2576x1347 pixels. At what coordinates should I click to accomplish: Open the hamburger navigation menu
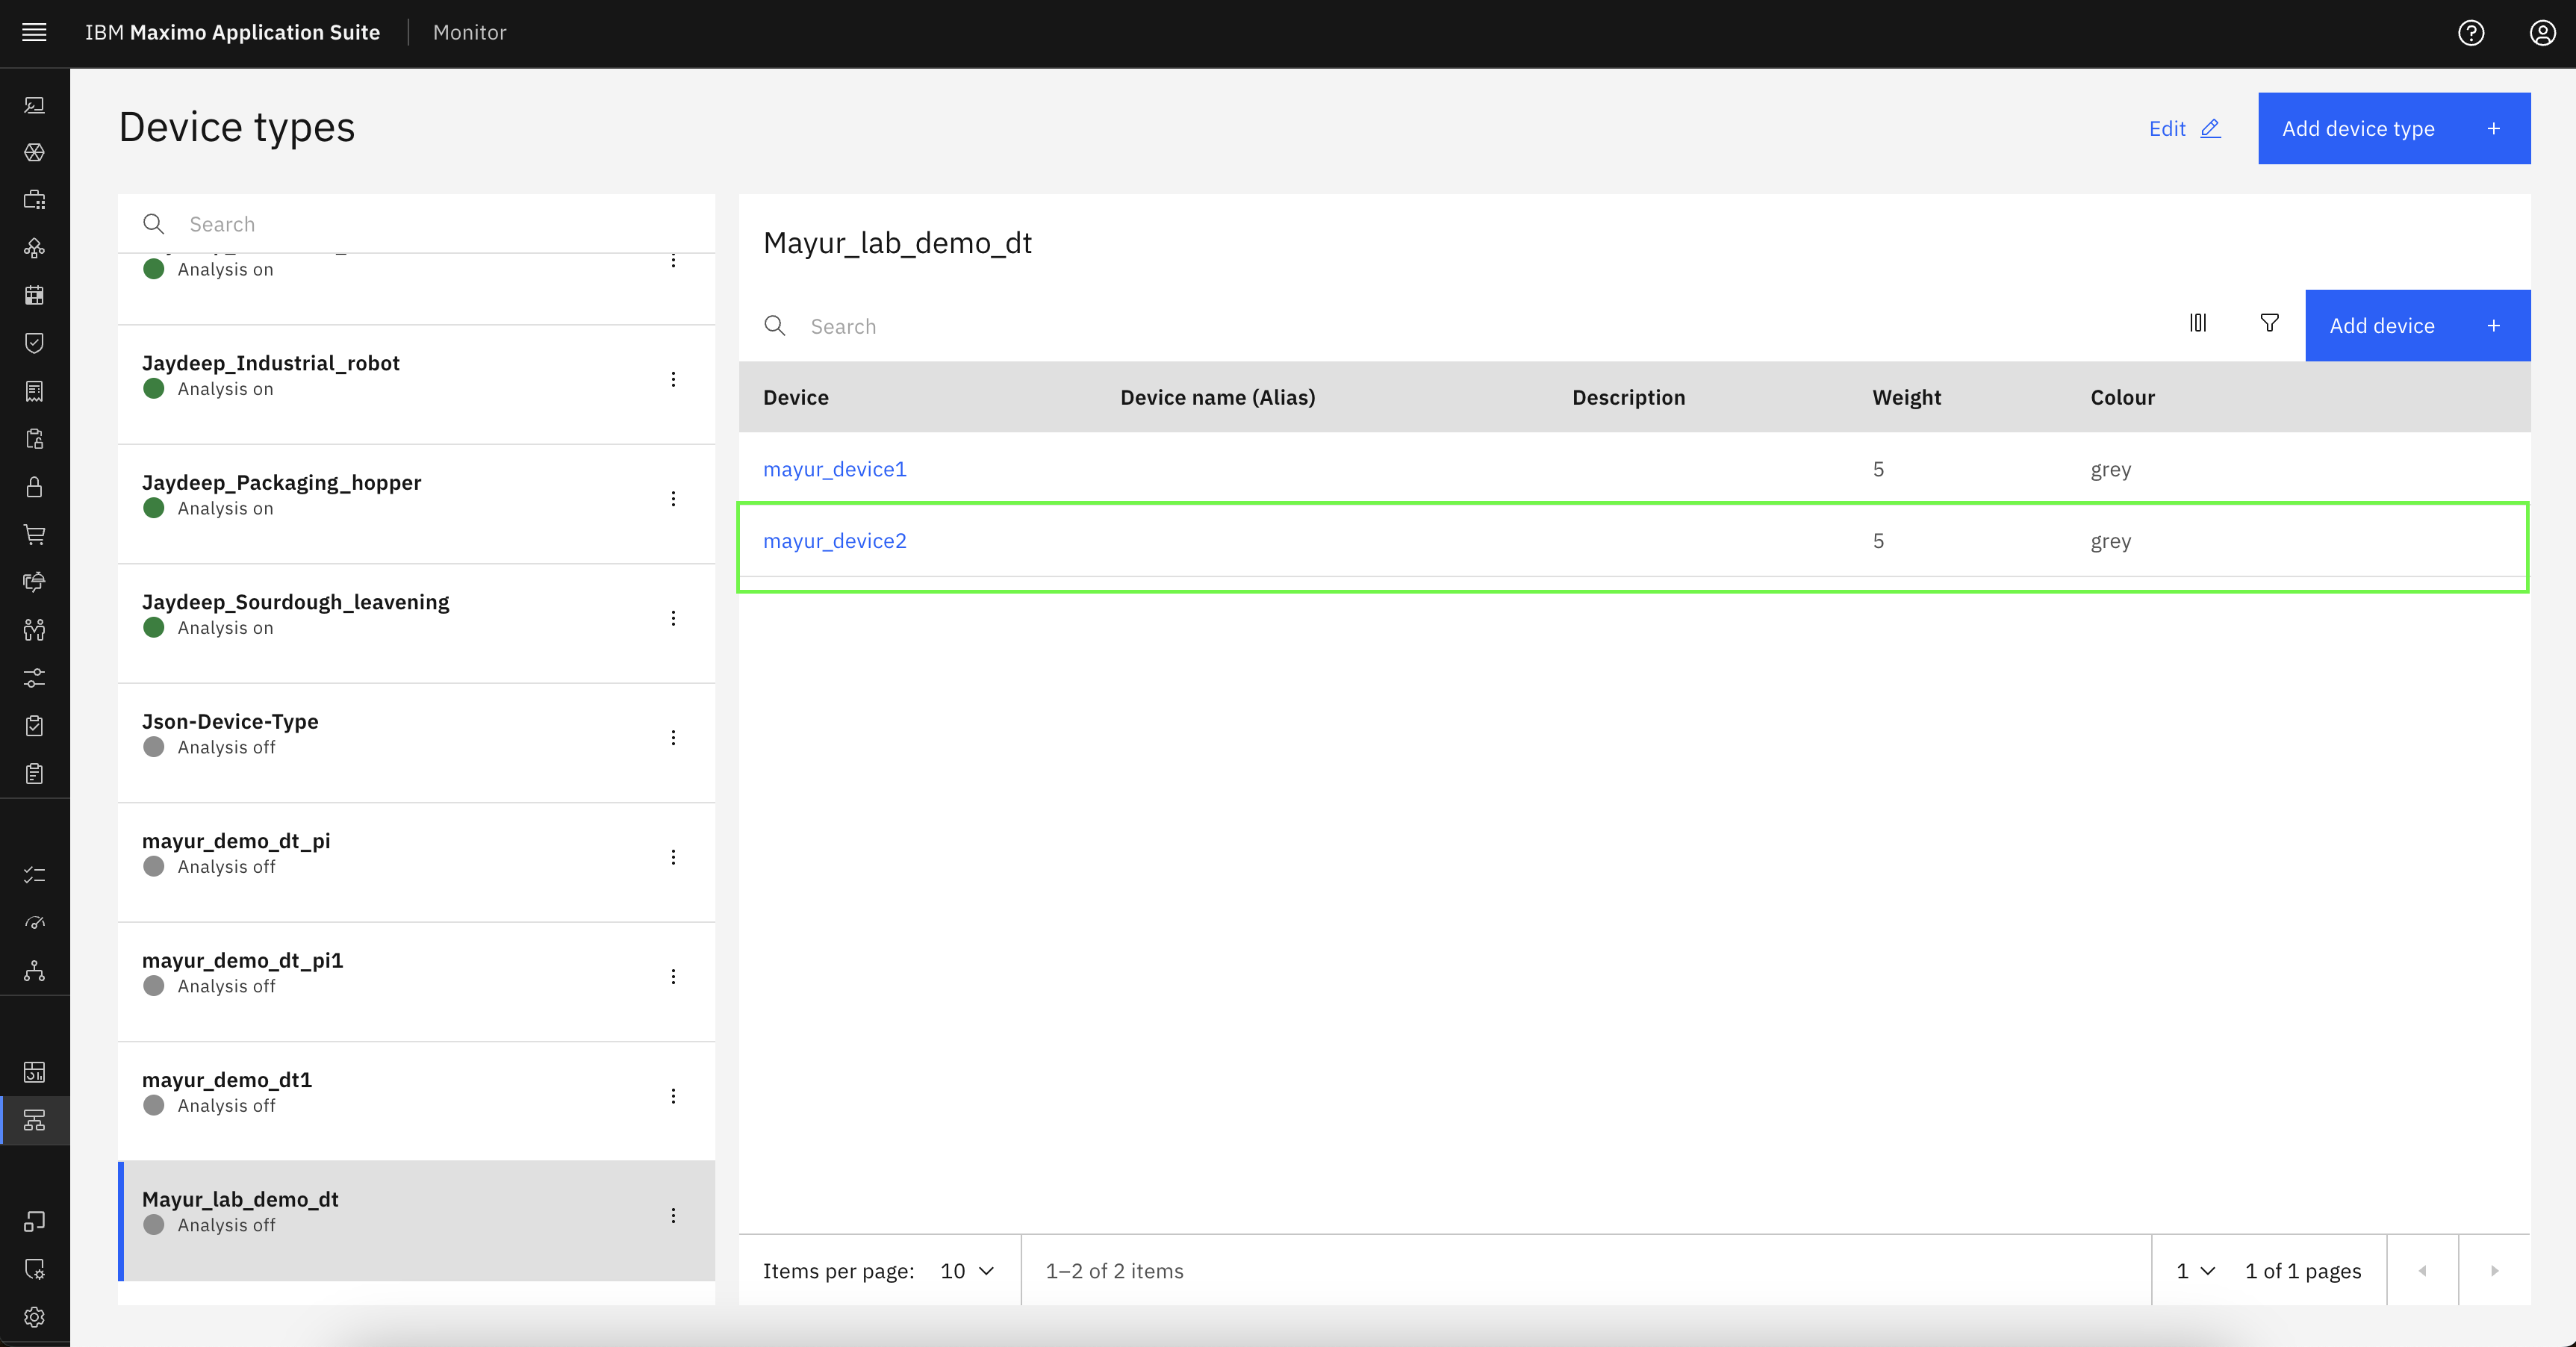pos(34,32)
